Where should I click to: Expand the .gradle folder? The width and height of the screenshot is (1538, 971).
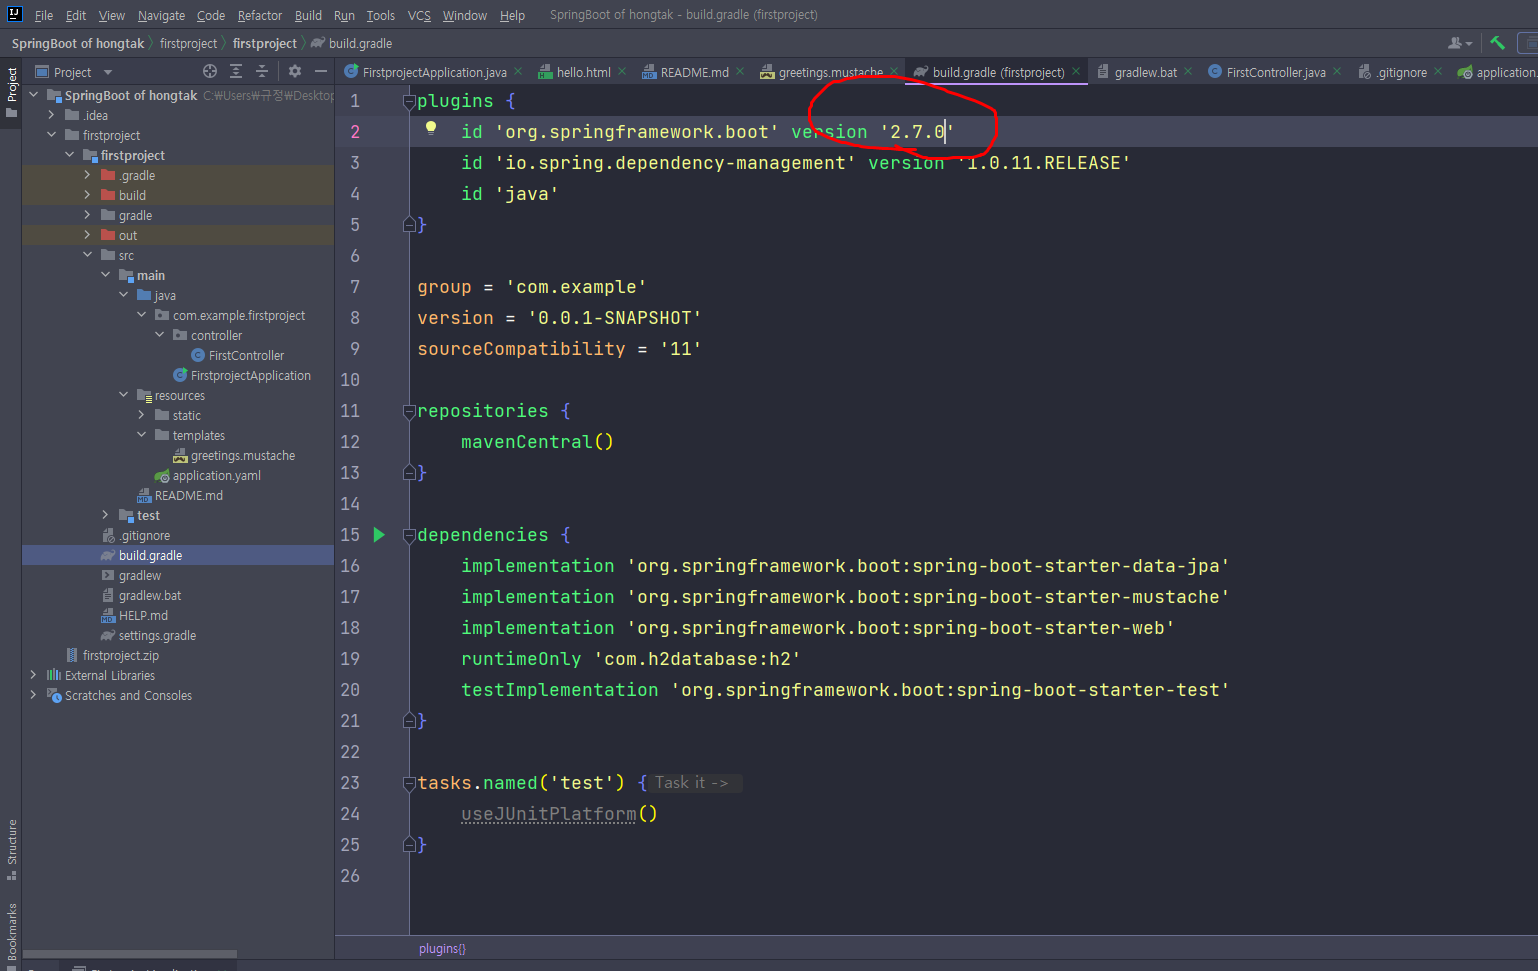(88, 175)
